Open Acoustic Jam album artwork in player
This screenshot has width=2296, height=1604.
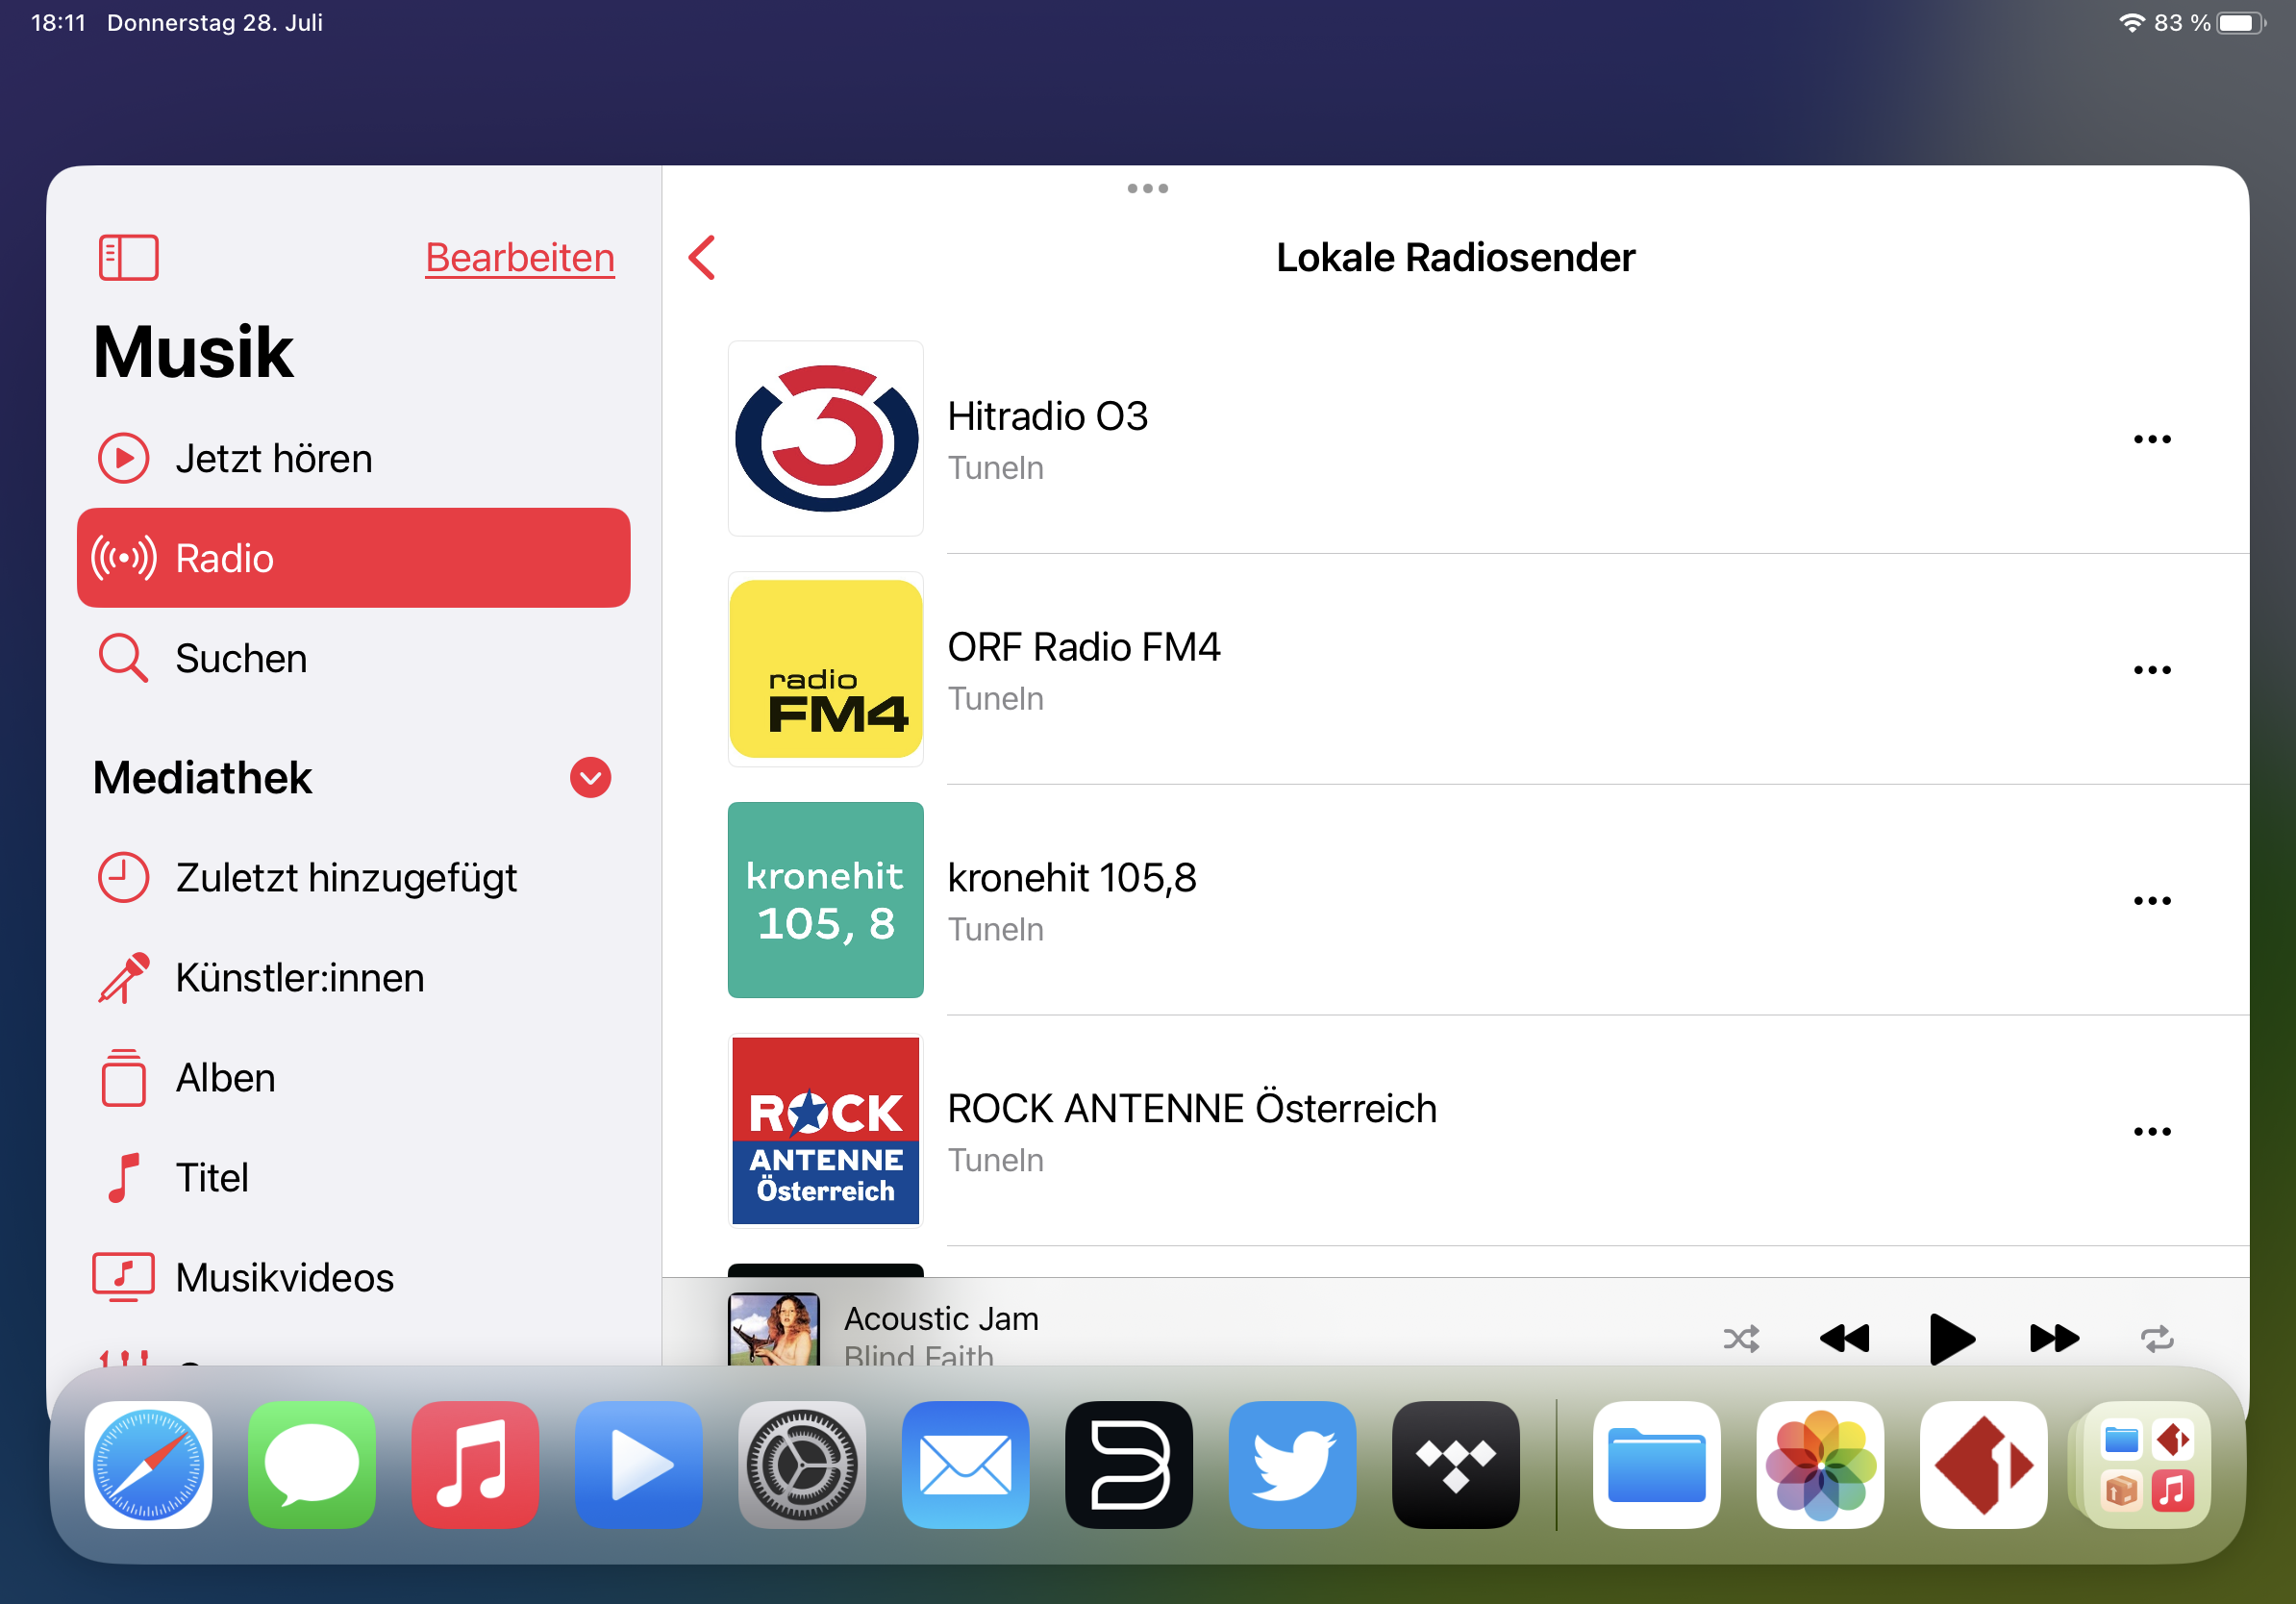pyautogui.click(x=773, y=1330)
